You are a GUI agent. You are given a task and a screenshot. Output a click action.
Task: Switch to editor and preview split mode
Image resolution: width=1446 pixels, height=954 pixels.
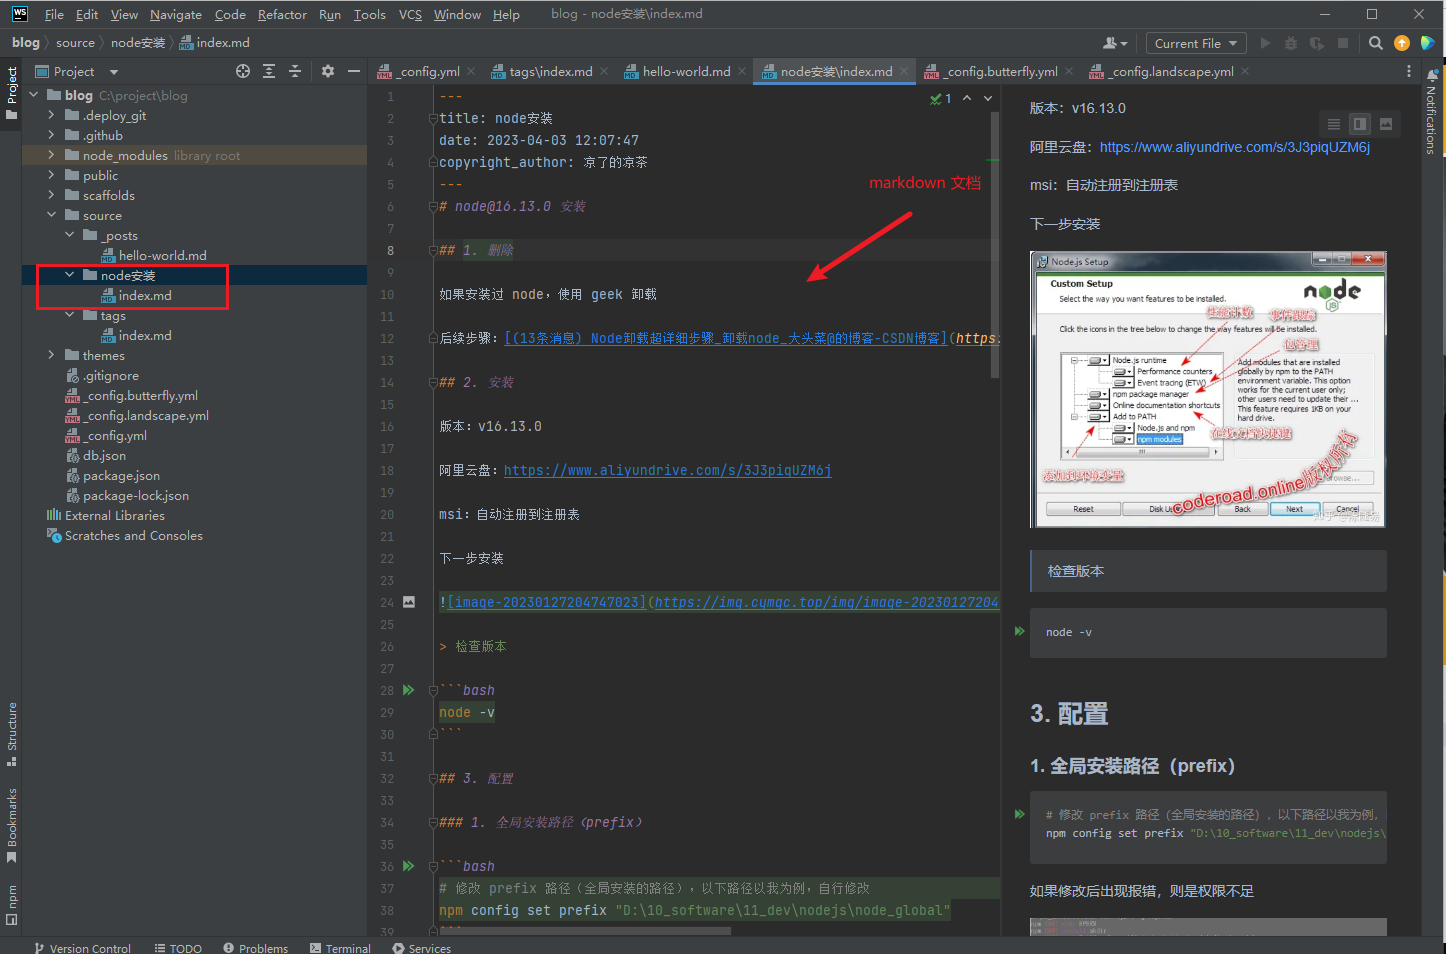[x=1360, y=124]
